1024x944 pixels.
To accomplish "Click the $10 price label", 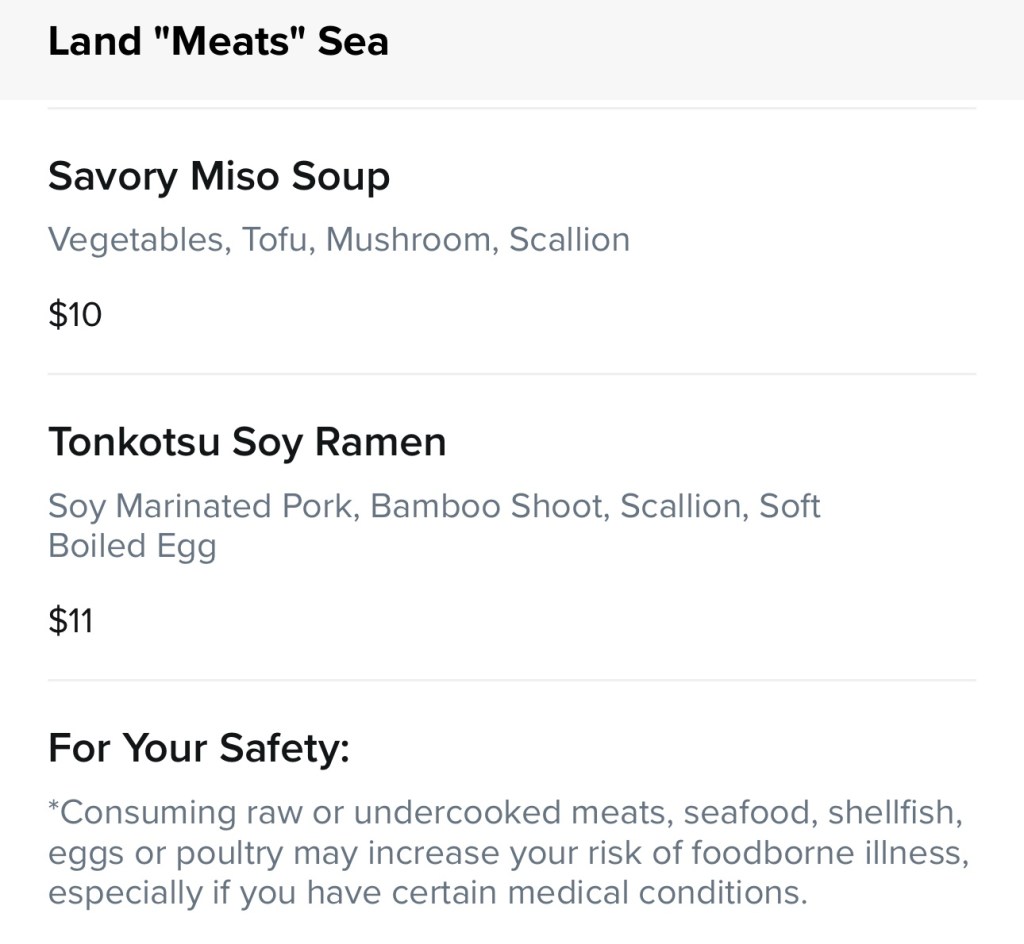I will pyautogui.click(x=75, y=315).
